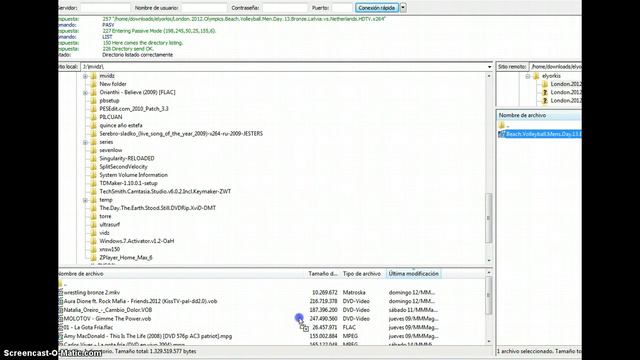Screen dimensions: 640x360
Task: Expand the temp folder node
Action: (85, 200)
